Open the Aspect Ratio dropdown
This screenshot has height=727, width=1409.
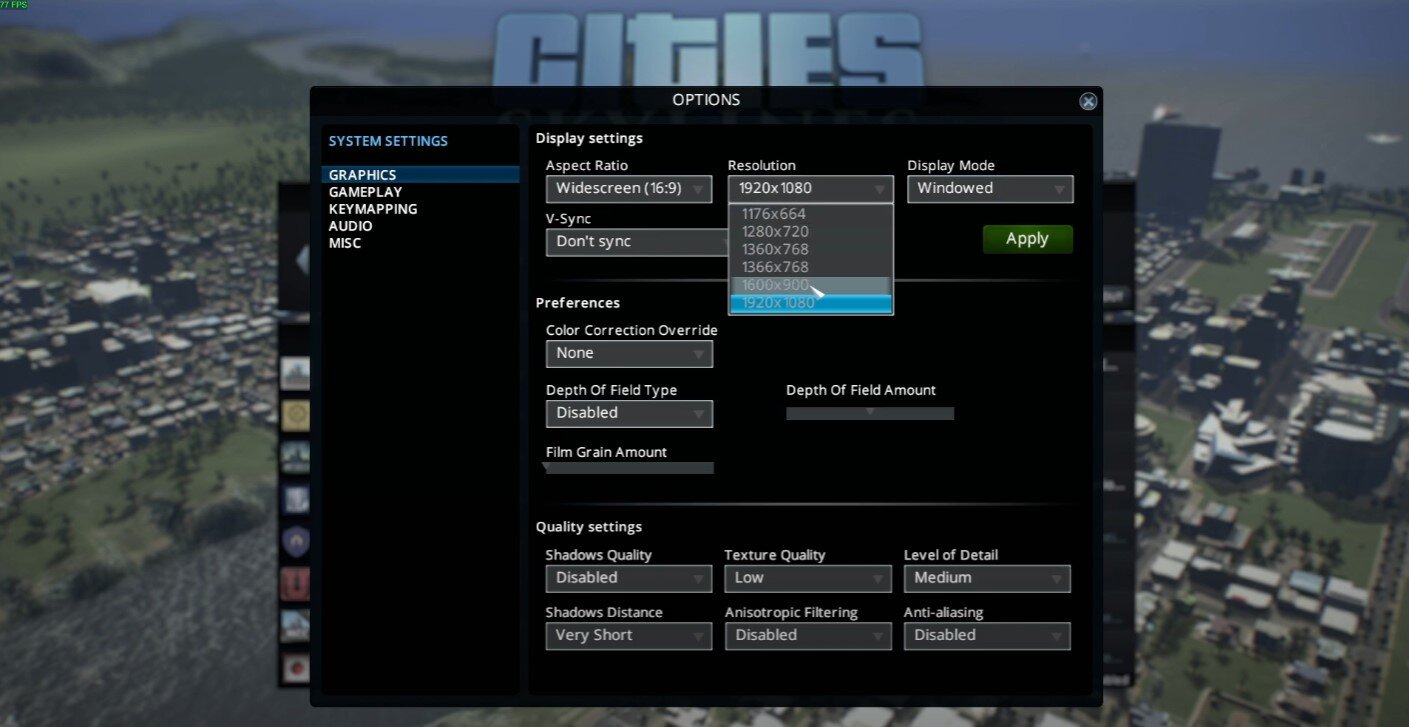coord(629,189)
